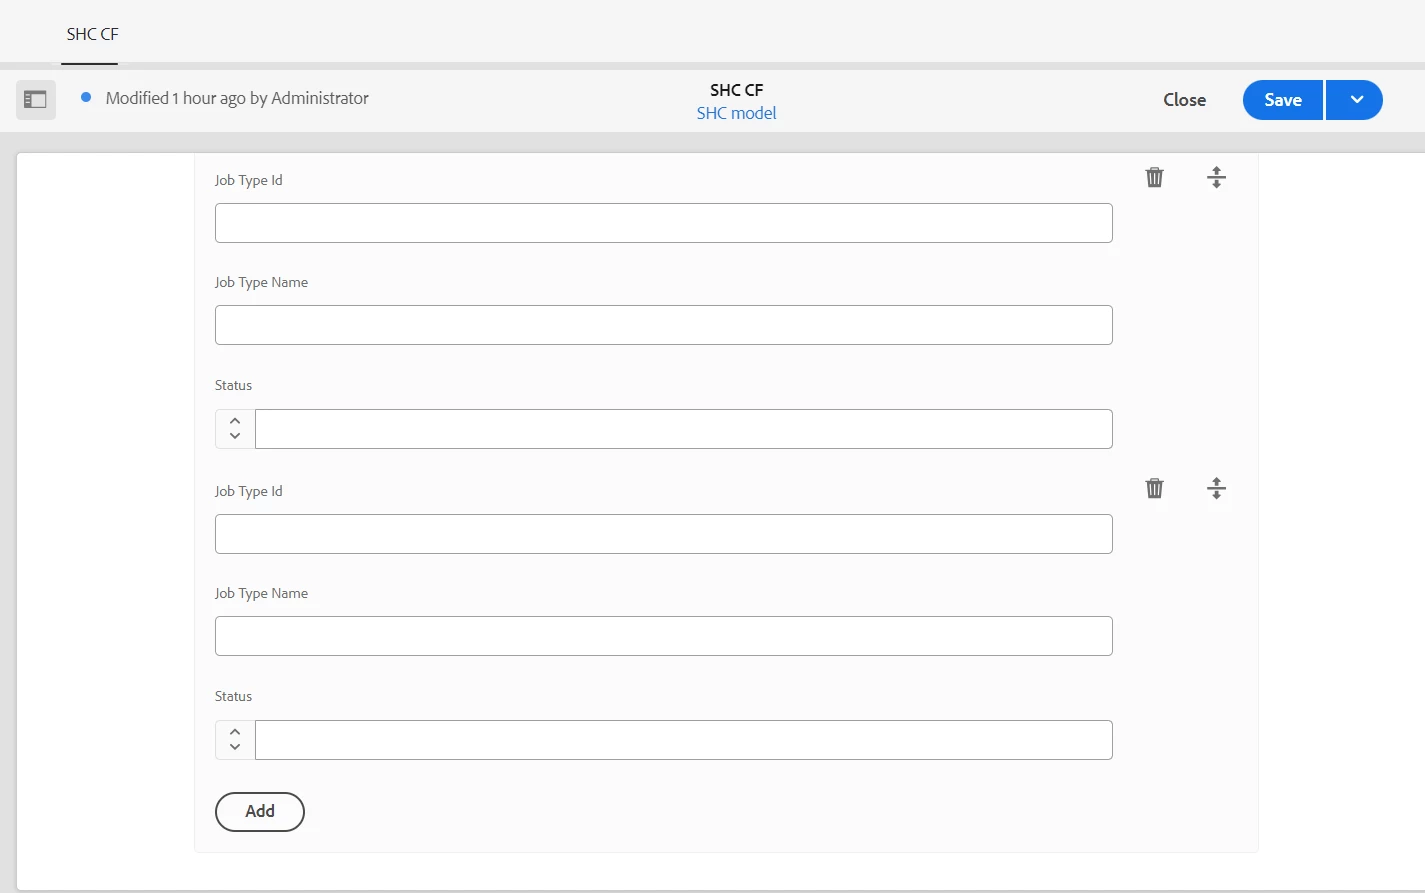Image resolution: width=1425 pixels, height=893 pixels.
Task: Decrement second Status stepper down arrow
Action: click(x=235, y=747)
